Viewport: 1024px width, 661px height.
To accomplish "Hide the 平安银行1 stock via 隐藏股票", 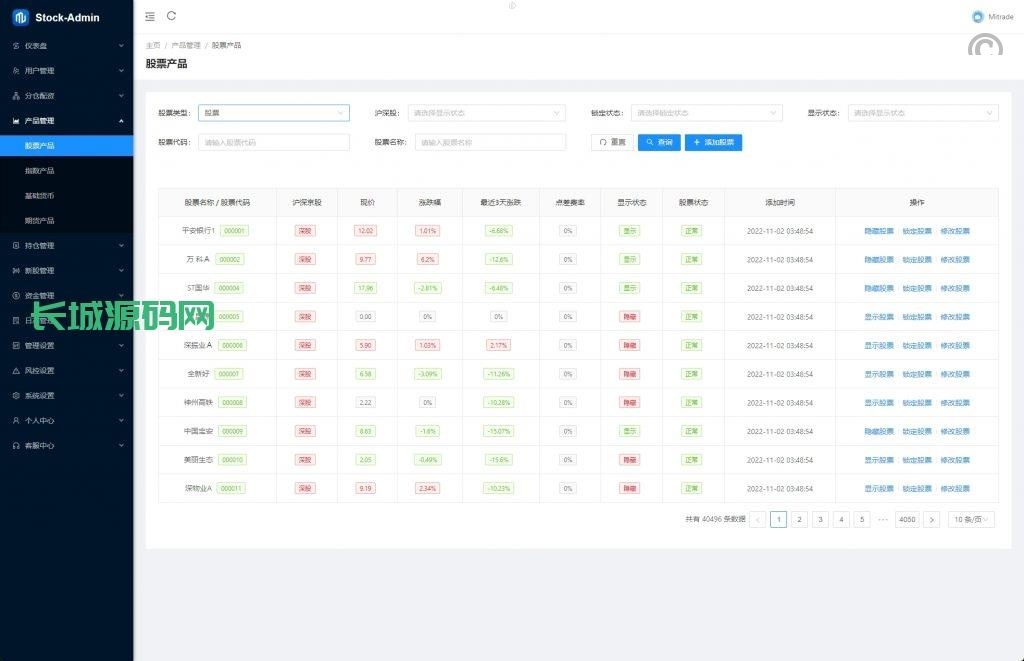I will click(x=879, y=231).
